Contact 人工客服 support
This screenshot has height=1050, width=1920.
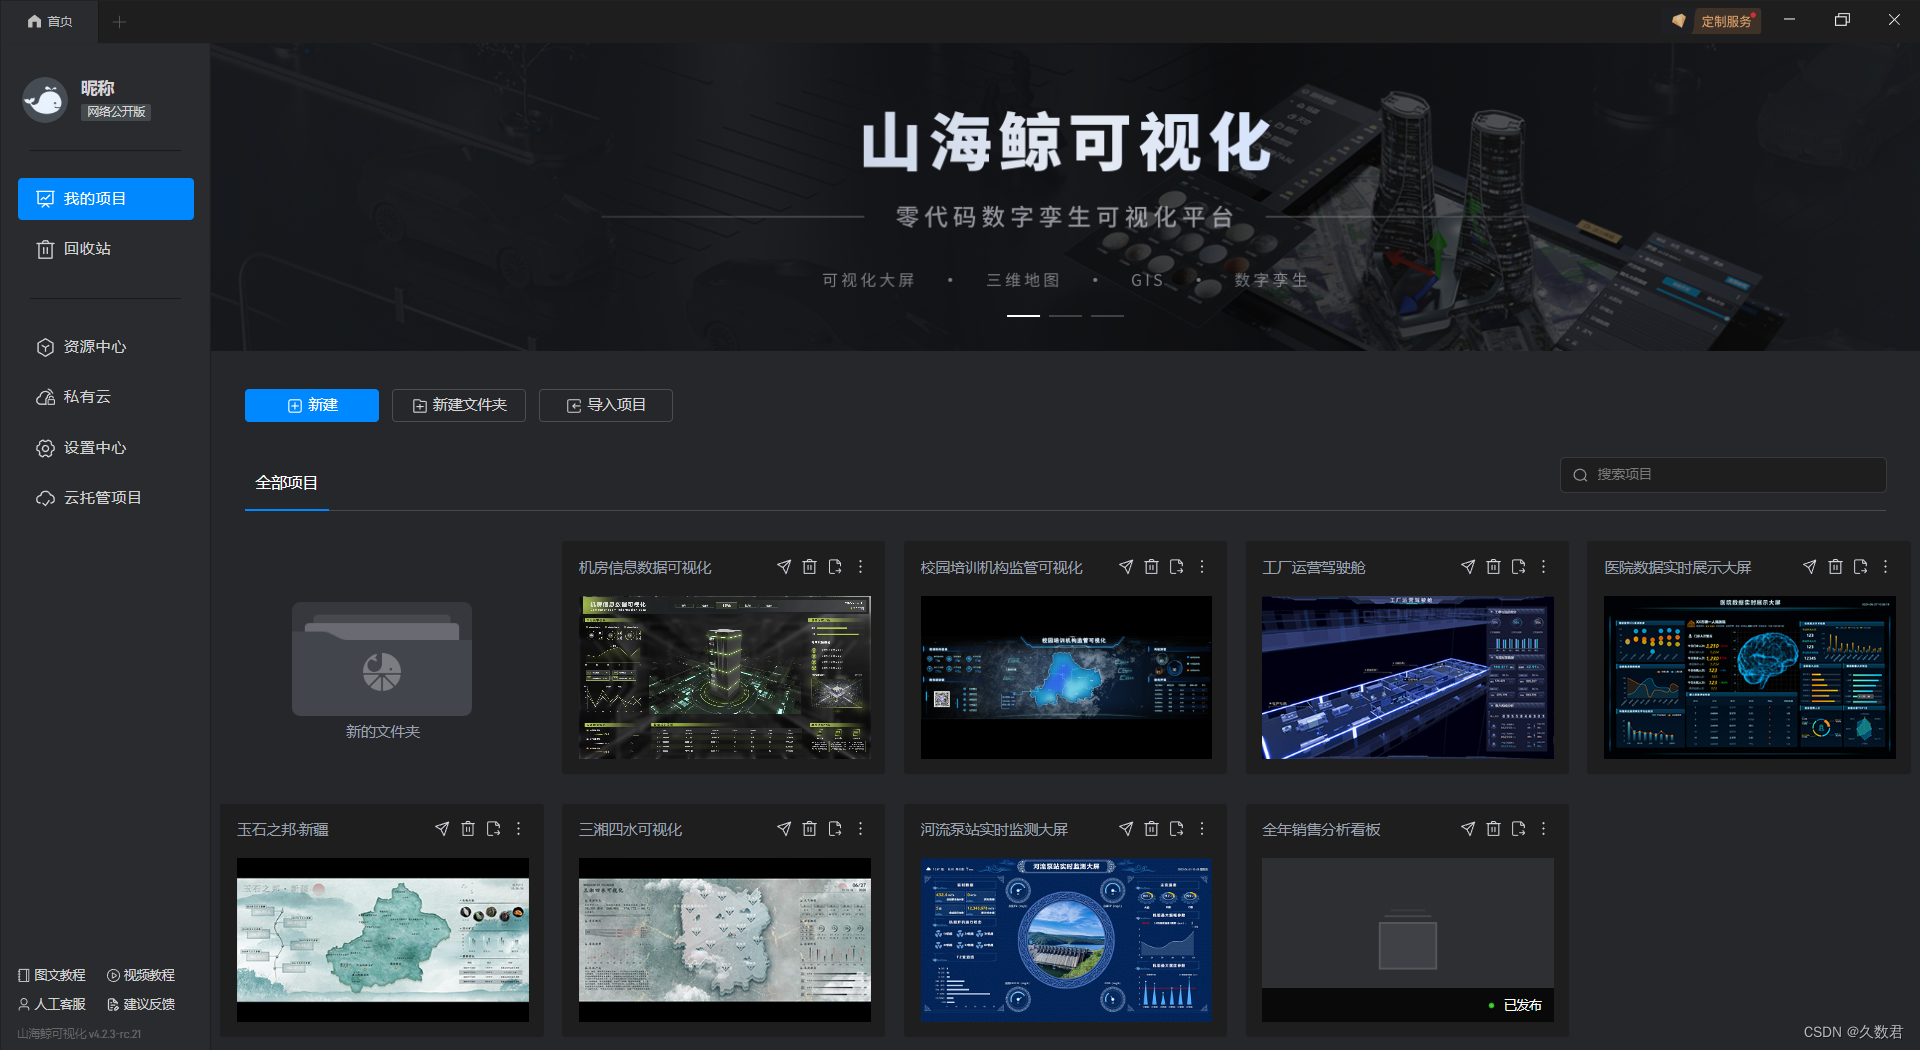coord(52,1004)
